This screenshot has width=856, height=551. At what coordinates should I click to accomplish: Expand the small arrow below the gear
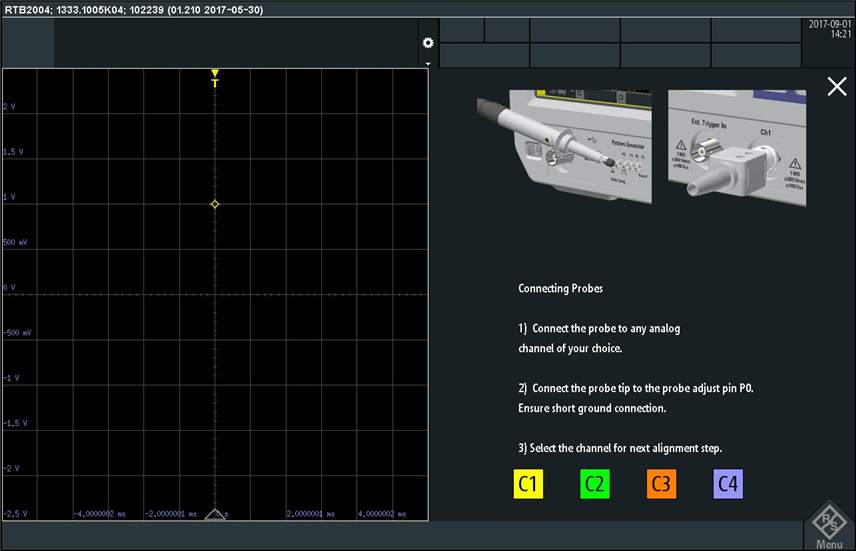coord(428,63)
